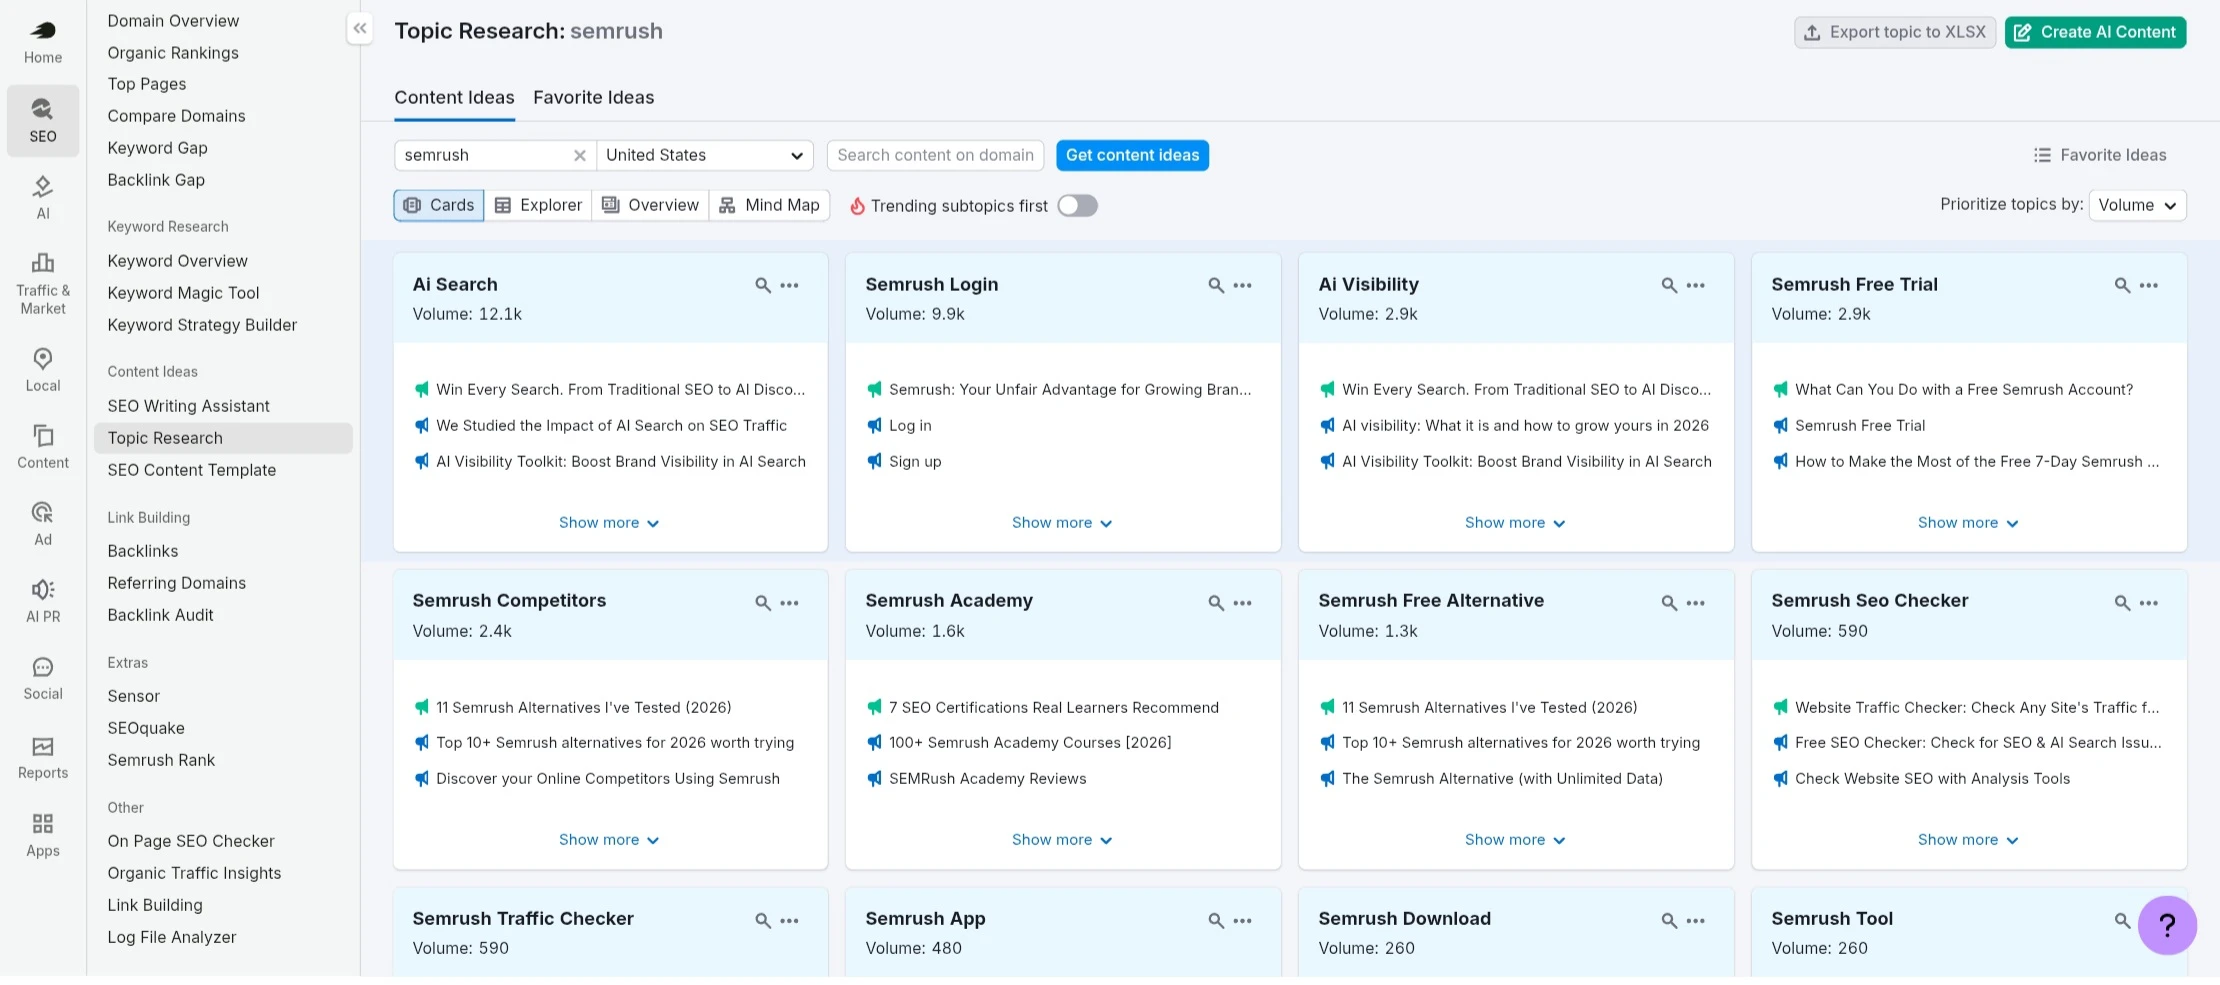Expand Show more on Semrush Academy card
Viewport: 2220px width, 985px height.
(1062, 840)
